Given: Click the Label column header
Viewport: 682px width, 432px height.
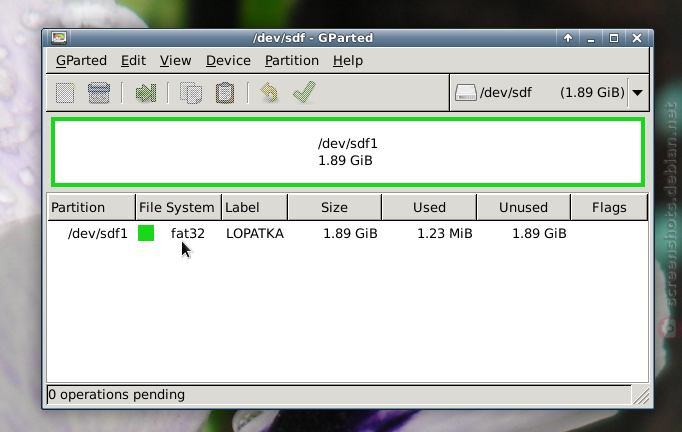Looking at the screenshot, I should (x=255, y=208).
